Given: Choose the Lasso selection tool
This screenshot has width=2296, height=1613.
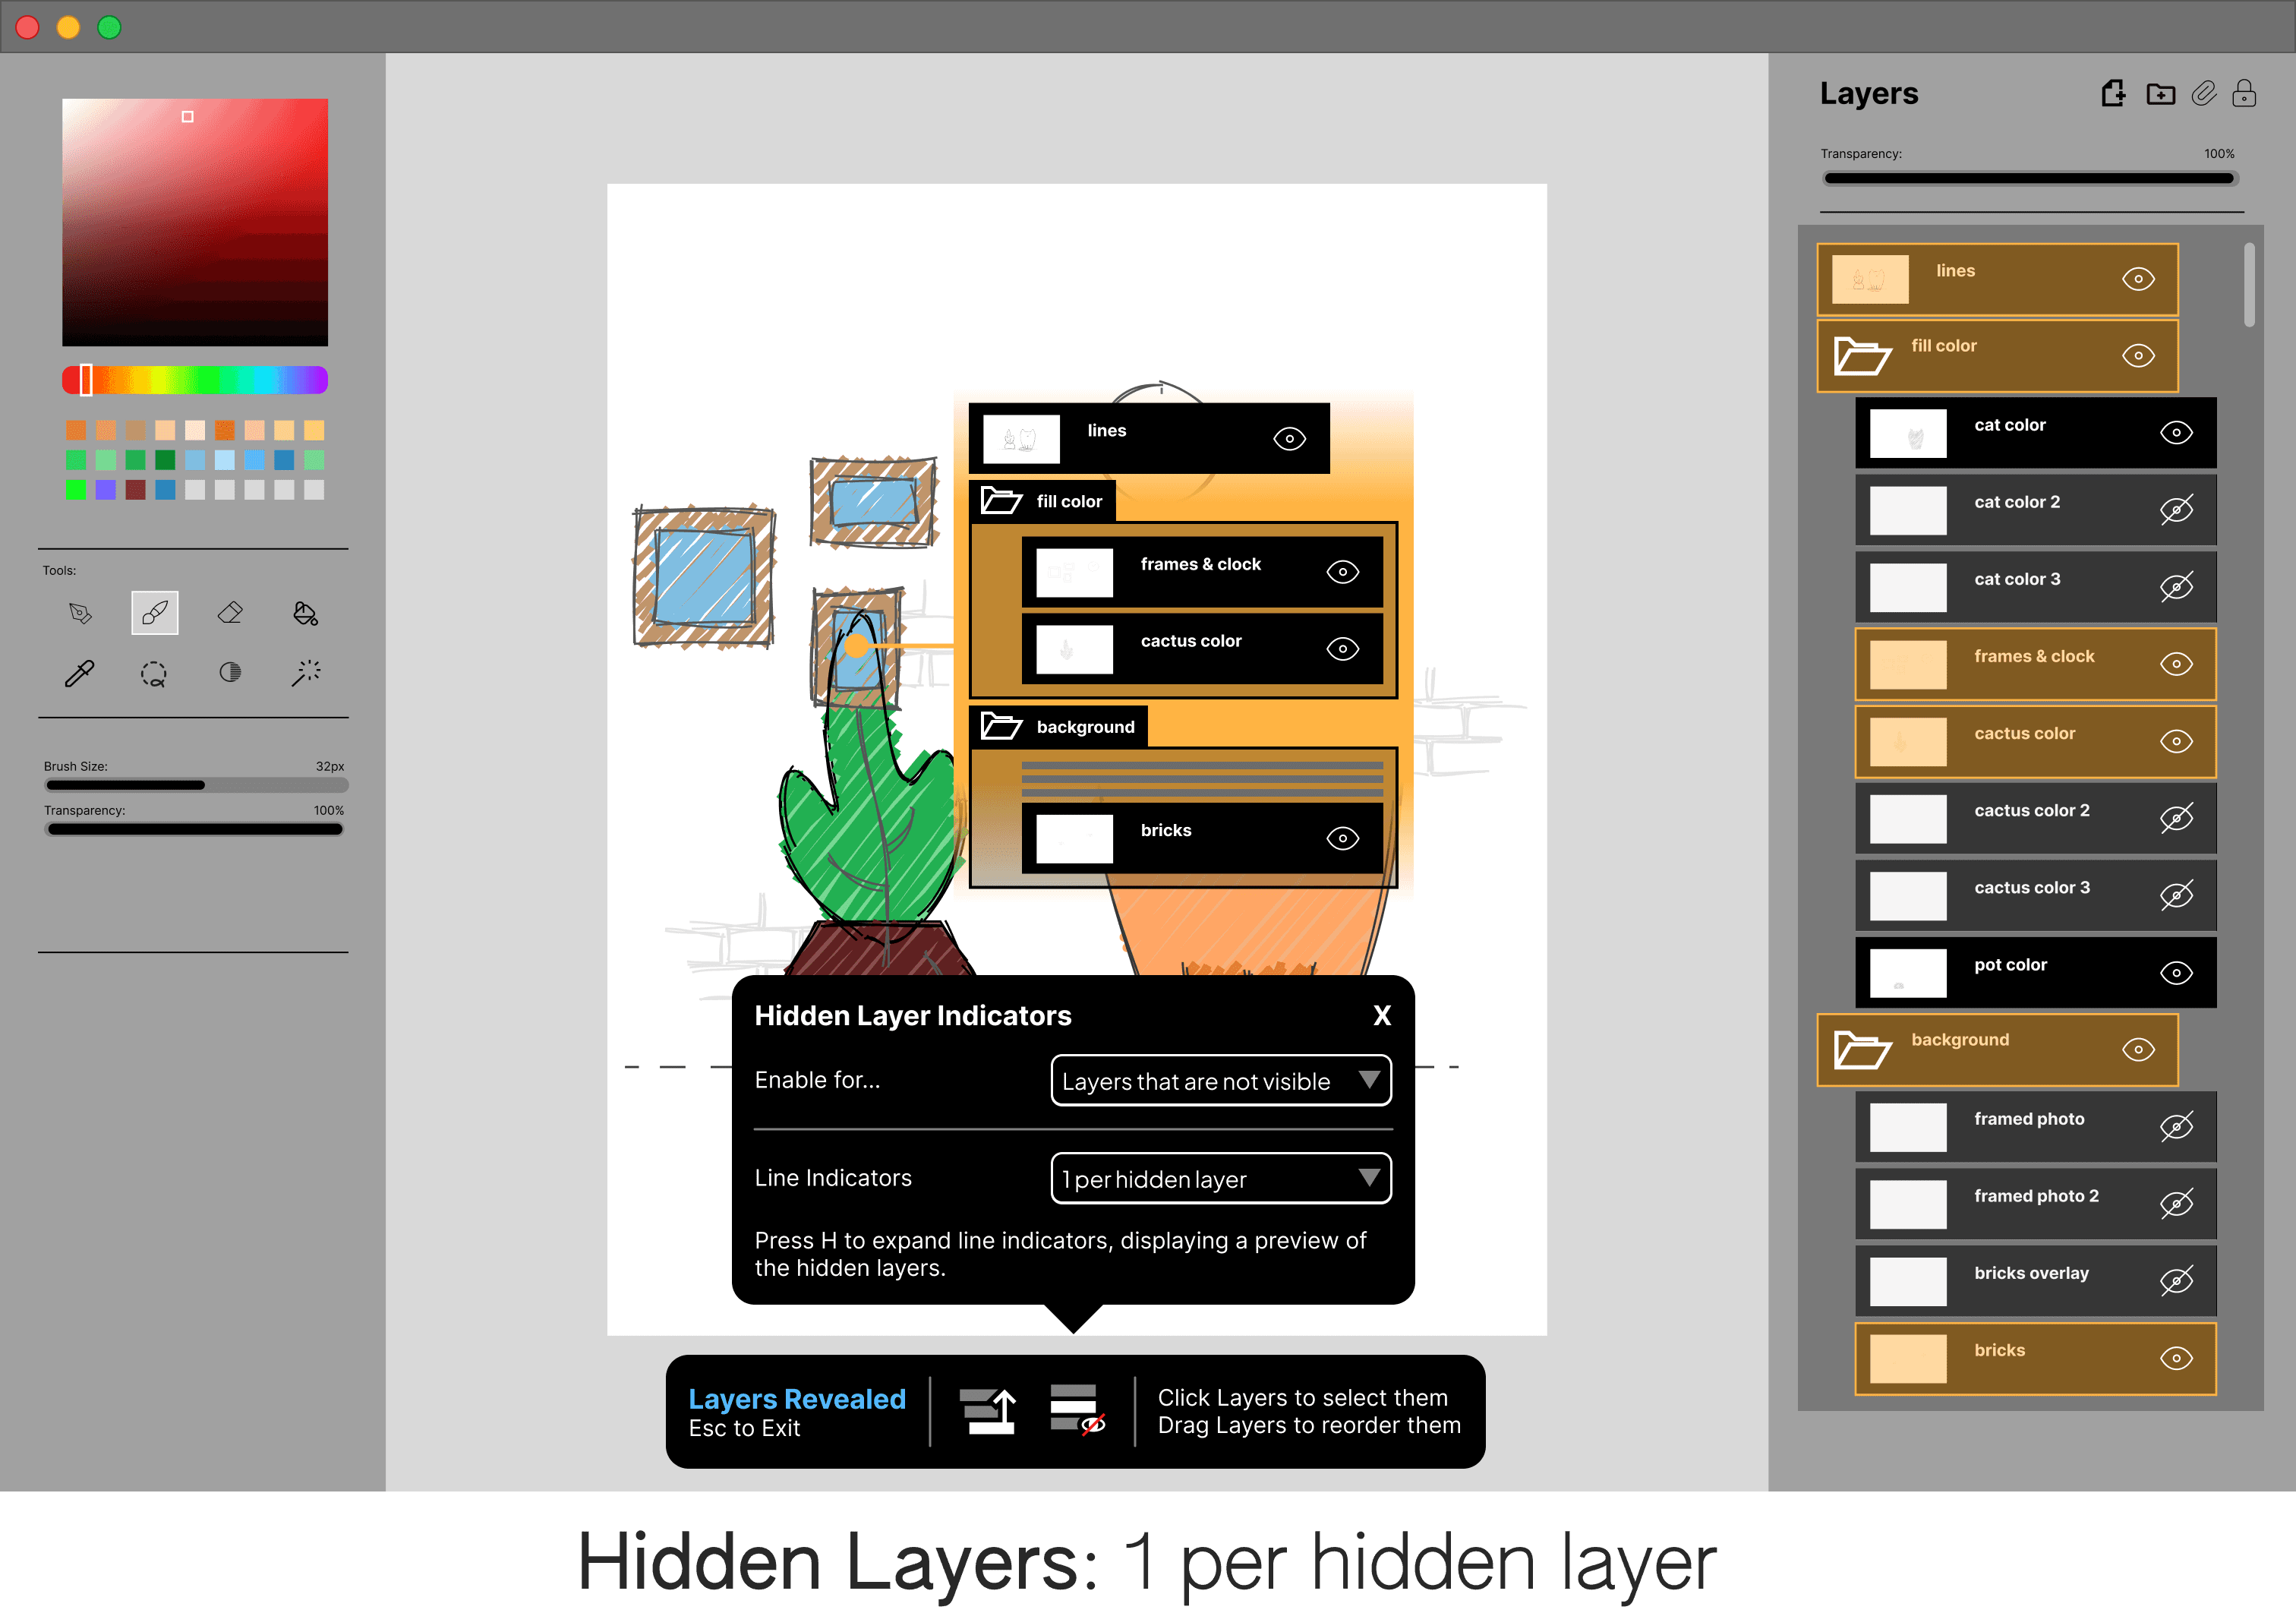Looking at the screenshot, I should [x=154, y=673].
